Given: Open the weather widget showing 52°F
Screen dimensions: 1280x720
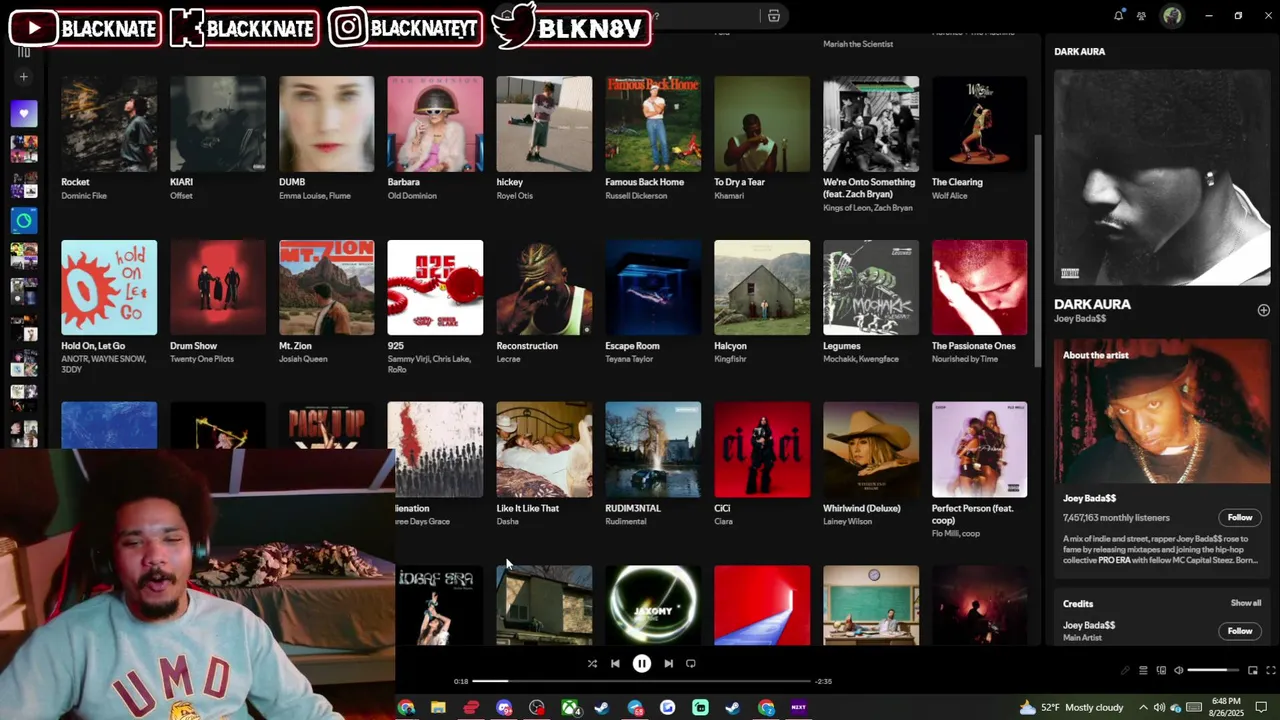Looking at the screenshot, I should [1070, 707].
